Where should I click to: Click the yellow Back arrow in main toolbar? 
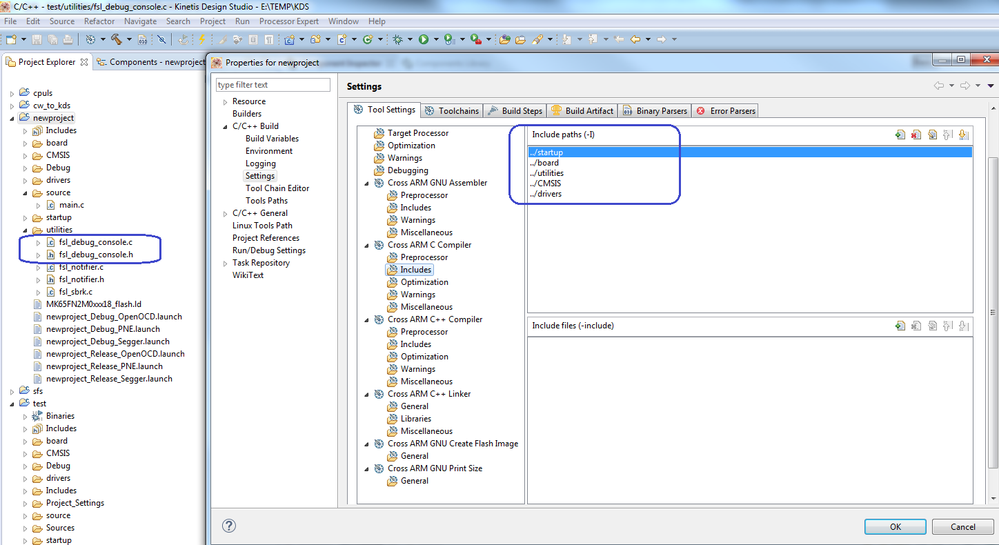point(635,40)
